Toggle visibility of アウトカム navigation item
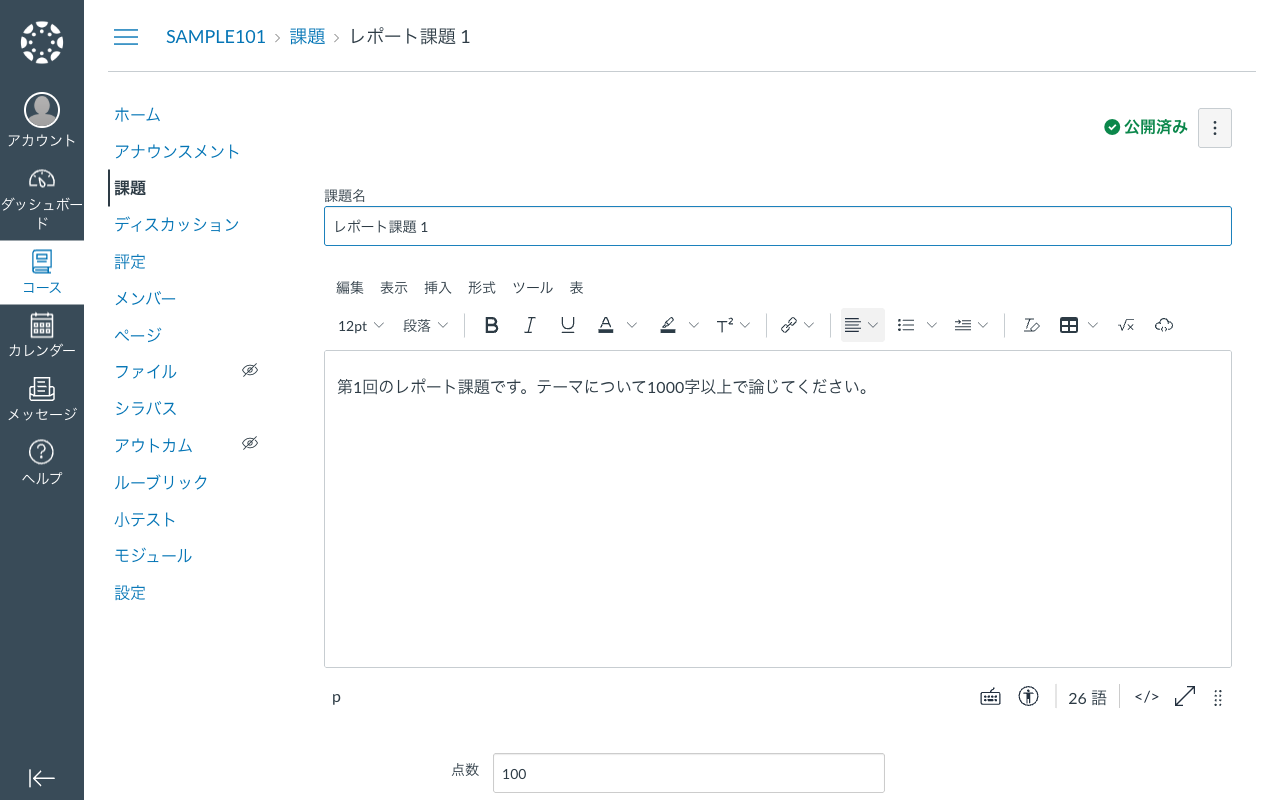The image size is (1280, 800). pos(250,443)
